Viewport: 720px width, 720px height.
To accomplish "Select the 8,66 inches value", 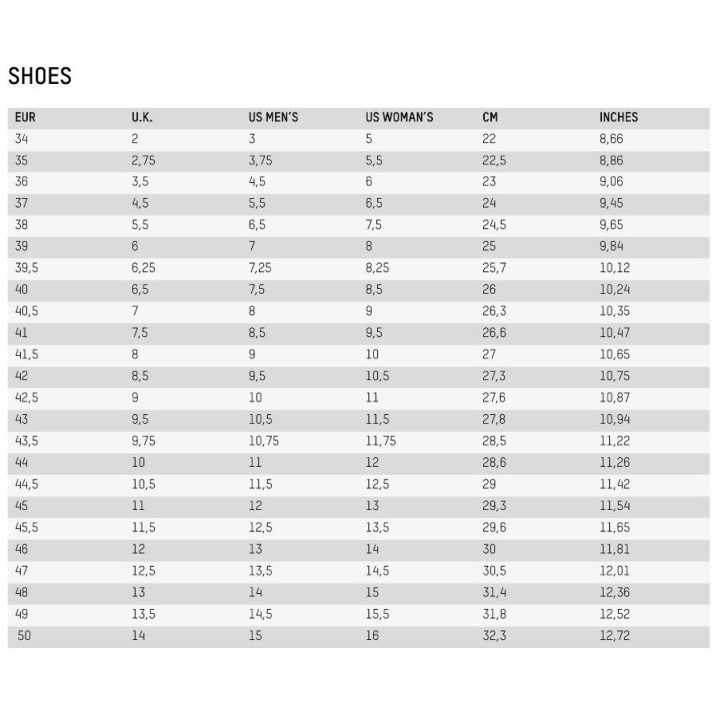I will click(x=611, y=139).
